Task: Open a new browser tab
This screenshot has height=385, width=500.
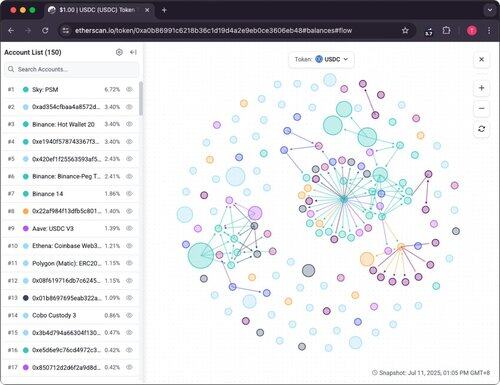Action: pyautogui.click(x=164, y=10)
